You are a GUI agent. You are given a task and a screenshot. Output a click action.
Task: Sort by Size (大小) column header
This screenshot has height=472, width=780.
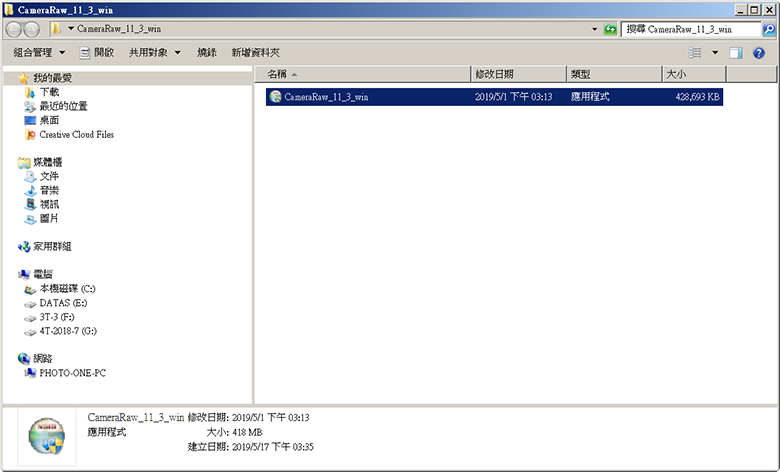tap(694, 74)
